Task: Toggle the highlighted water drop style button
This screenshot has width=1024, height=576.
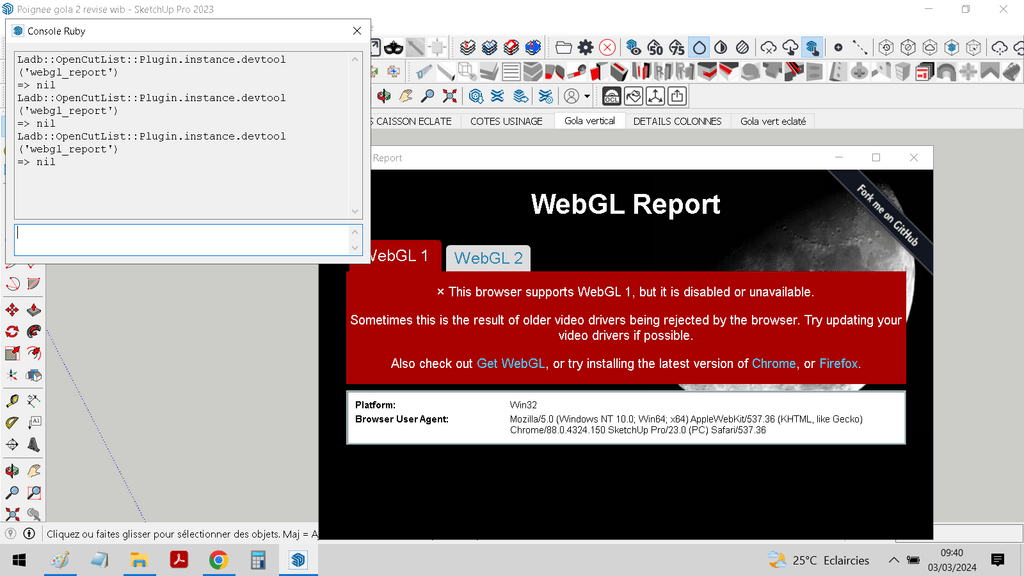Action: [x=699, y=47]
